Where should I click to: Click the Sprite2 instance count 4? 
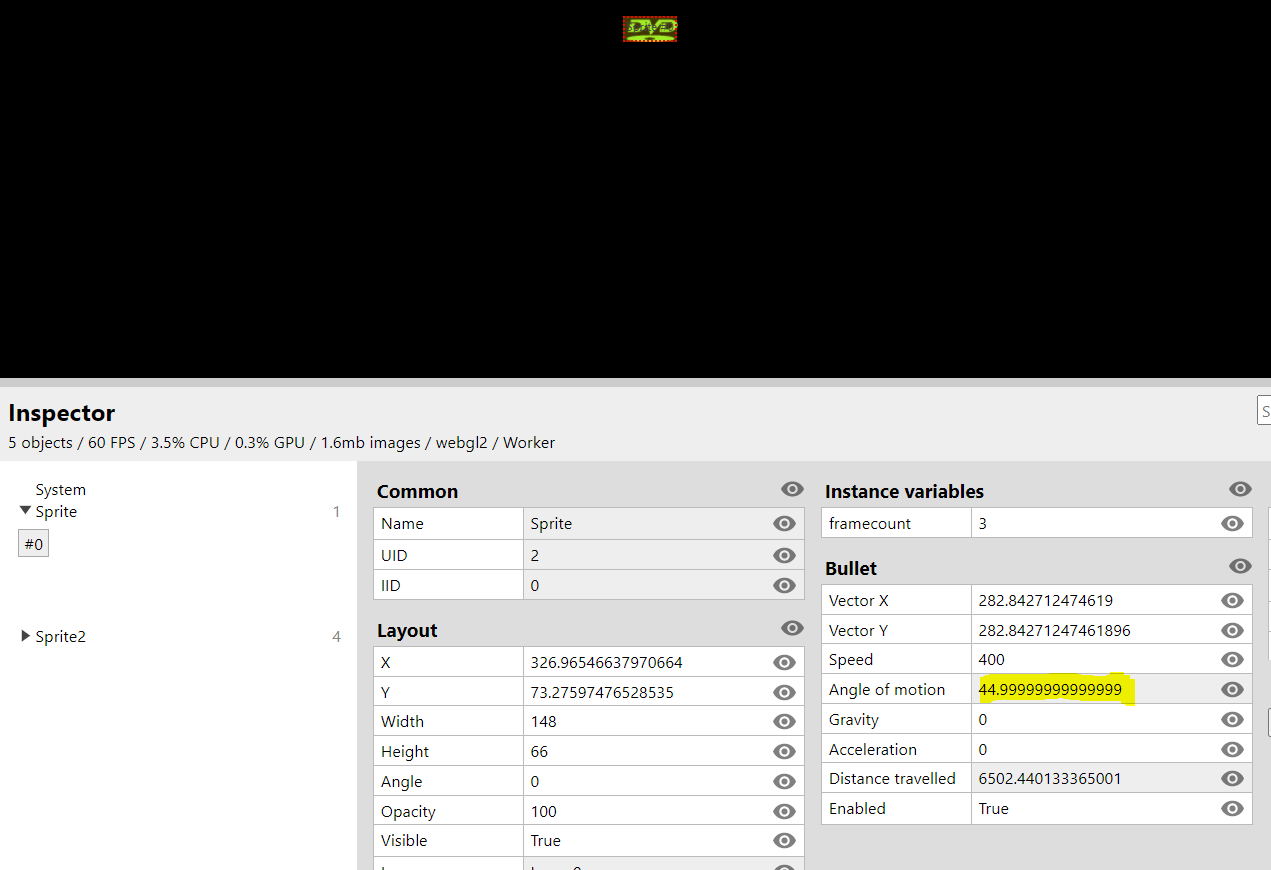(x=336, y=636)
